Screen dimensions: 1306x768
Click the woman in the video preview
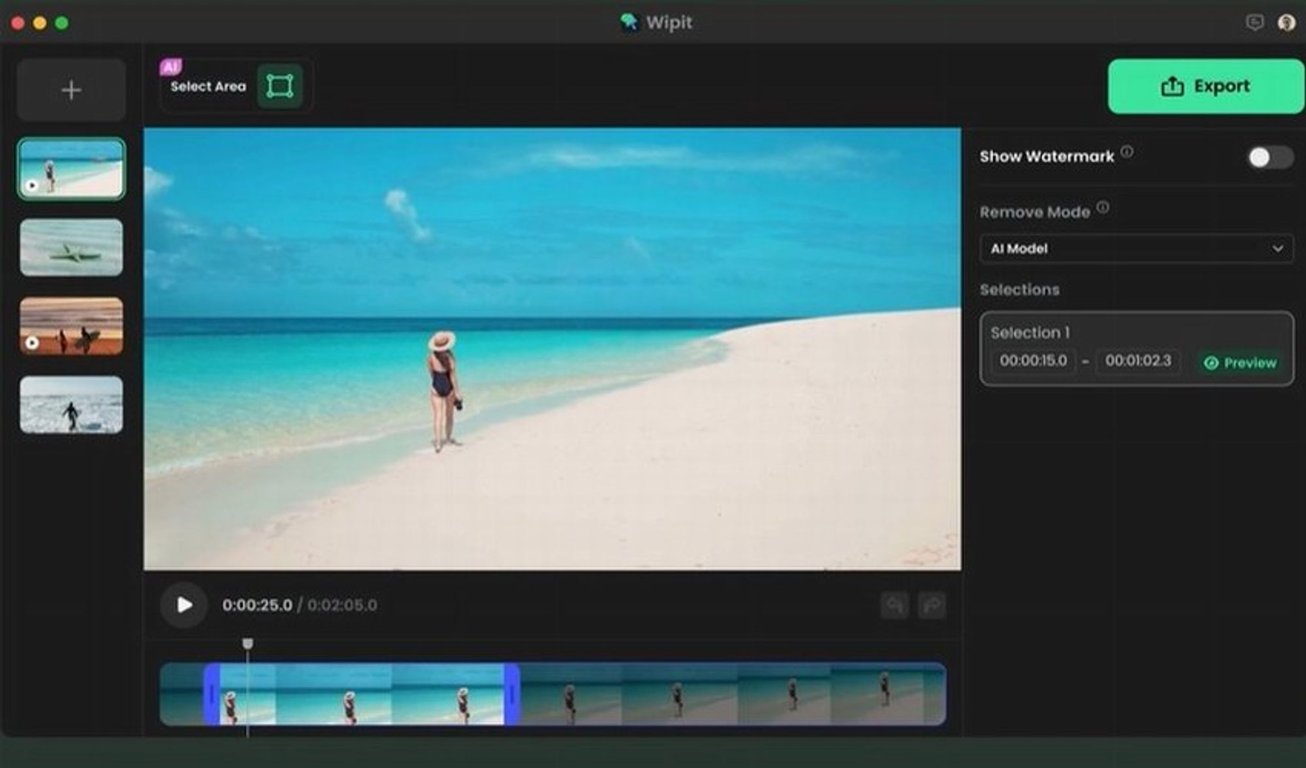[x=443, y=391]
